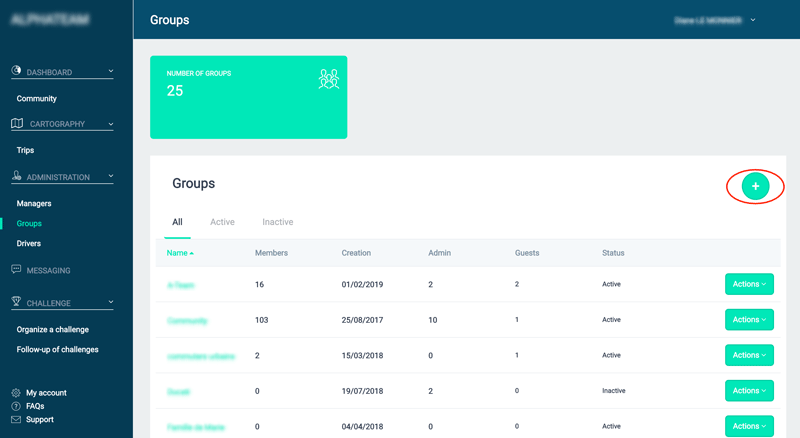
Task: Open the Trips page in sidebar
Action: [25, 150]
